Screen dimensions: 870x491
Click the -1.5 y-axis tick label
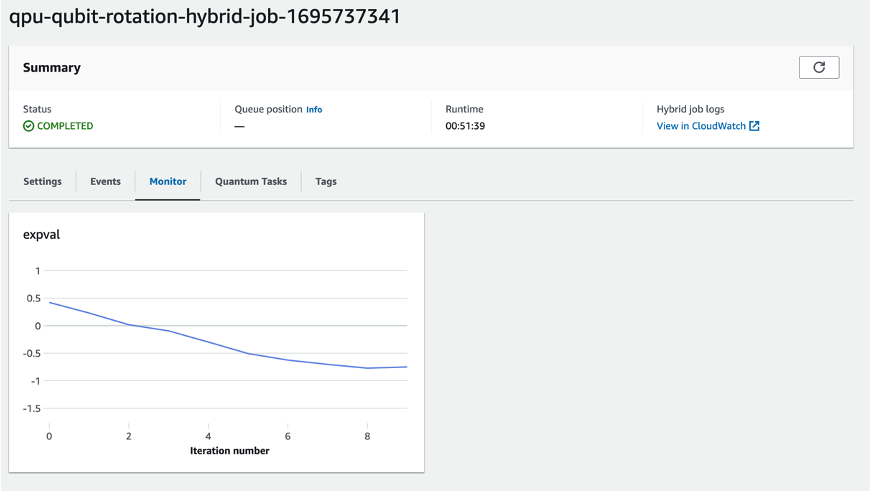click(32, 408)
